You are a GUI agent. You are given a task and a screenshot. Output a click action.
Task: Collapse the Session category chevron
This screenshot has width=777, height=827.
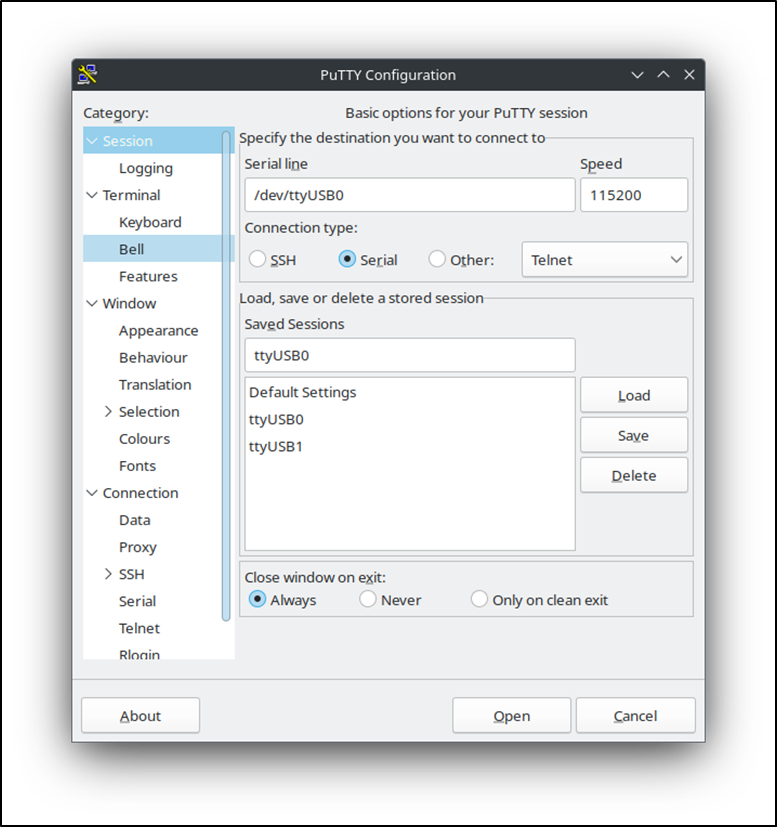click(92, 141)
